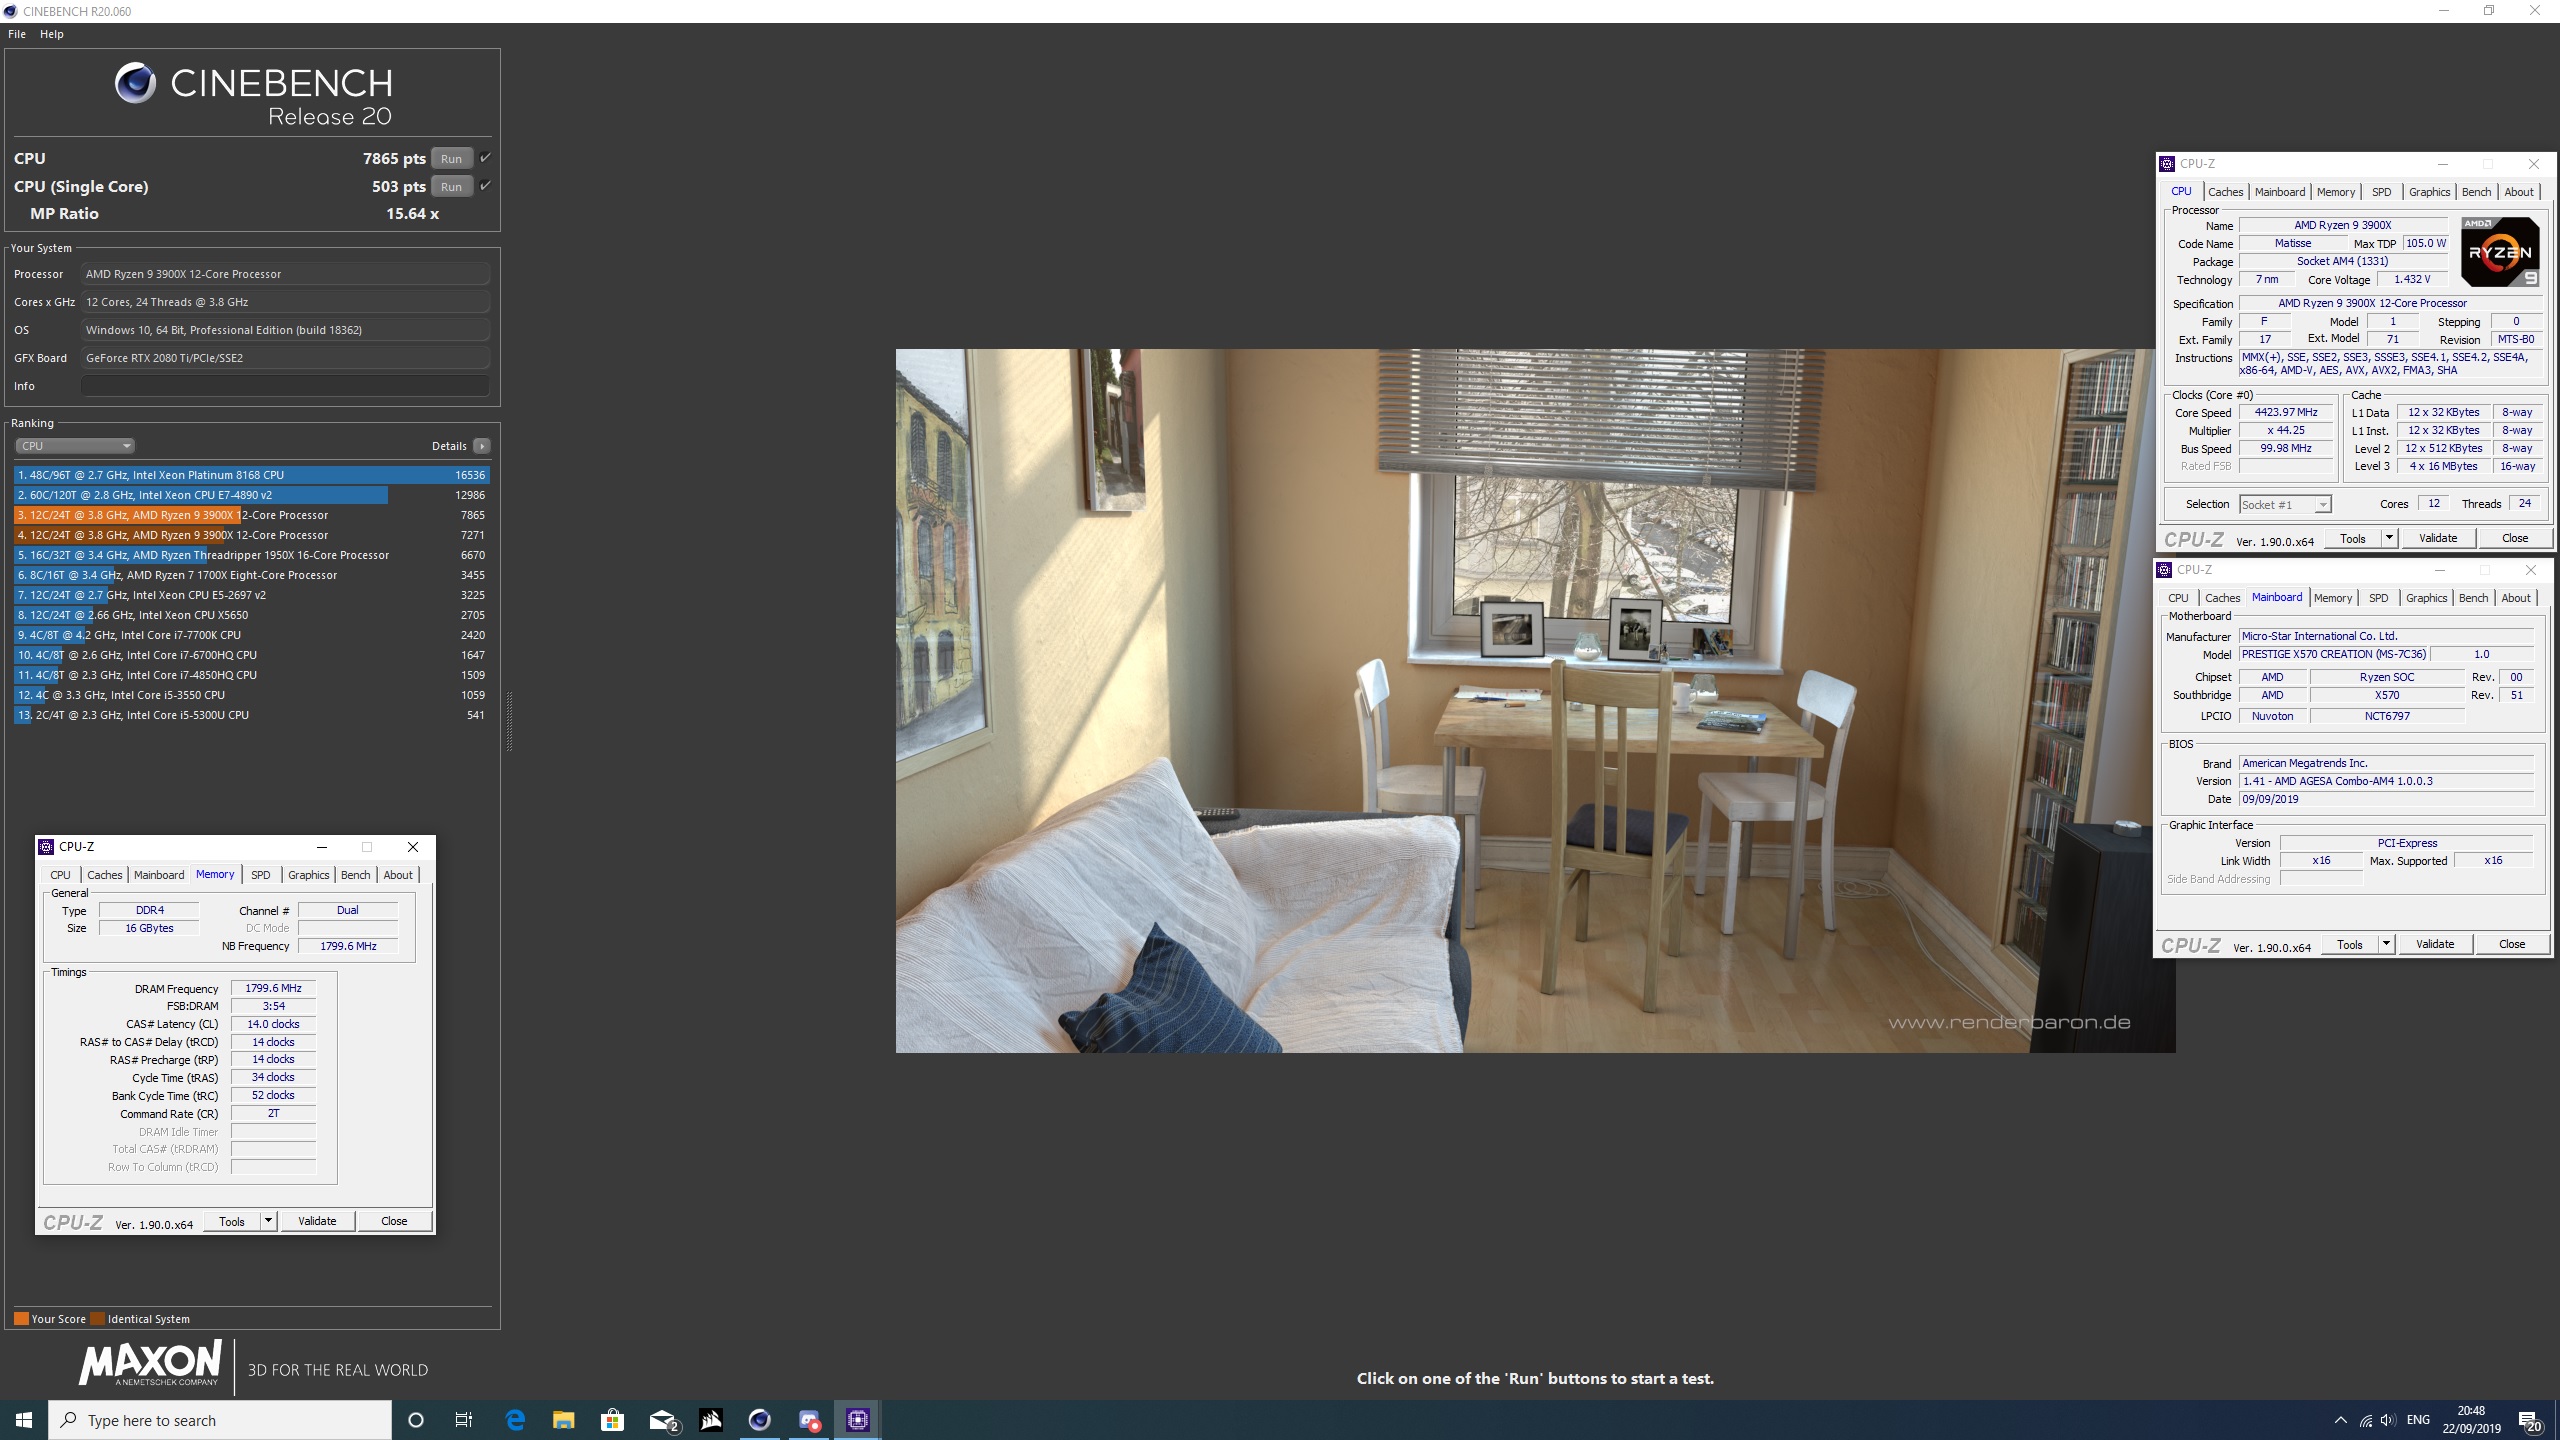Run the CPU Single Core benchmark

click(451, 186)
